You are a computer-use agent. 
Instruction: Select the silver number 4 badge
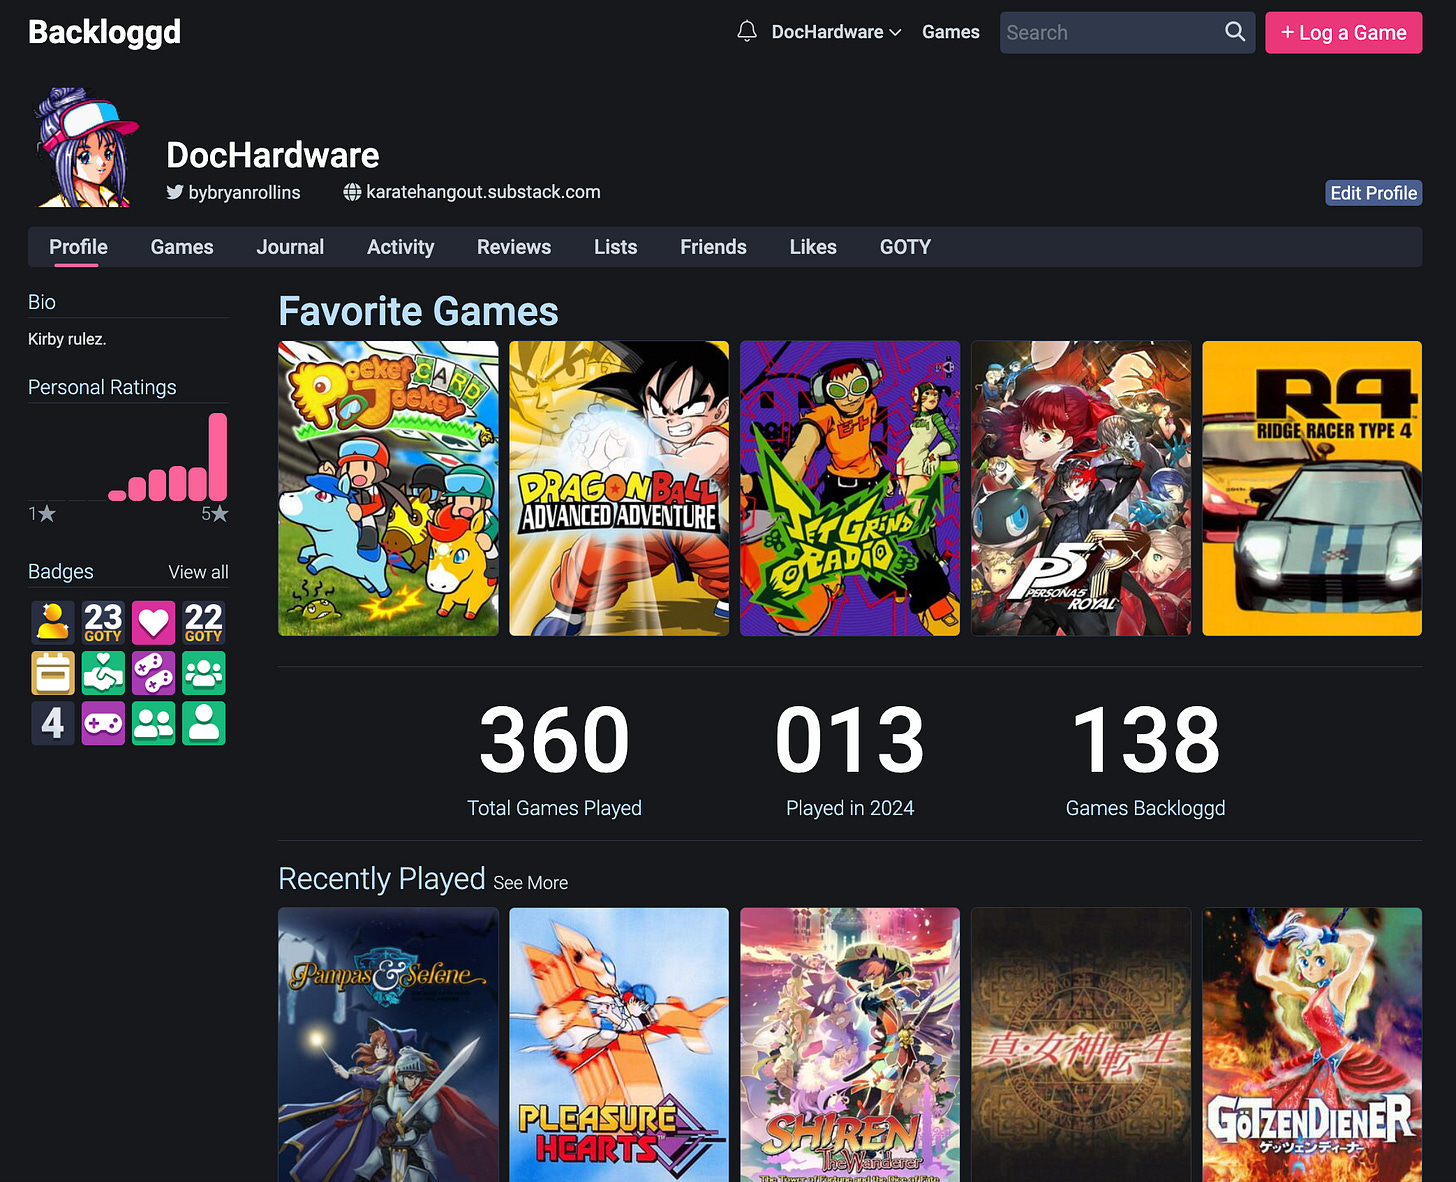pos(53,723)
